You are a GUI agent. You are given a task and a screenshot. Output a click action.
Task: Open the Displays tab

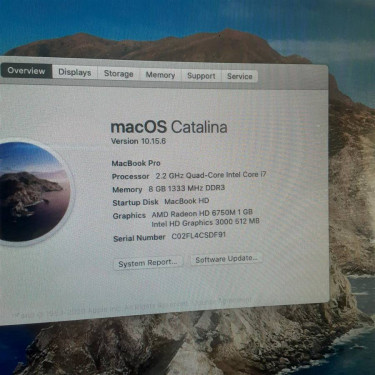75,72
